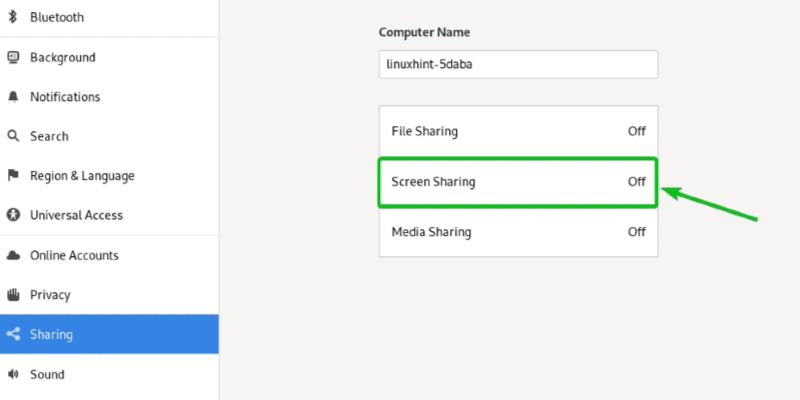The width and height of the screenshot is (800, 400).
Task: Click the Online Accounts cloud icon
Action: point(13,255)
